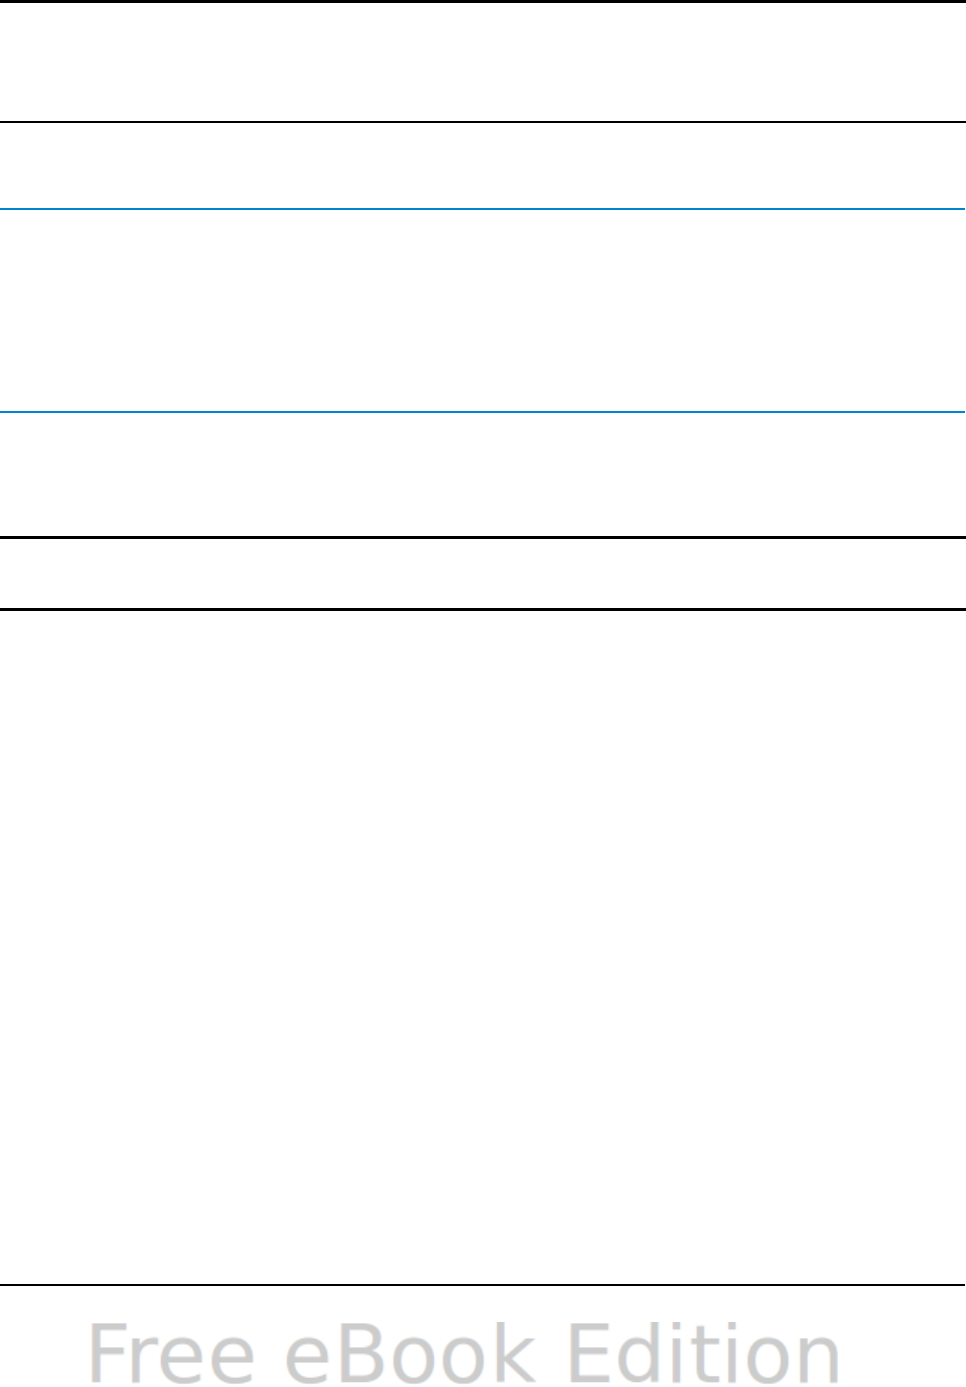This screenshot has width=966, height=1387.
Task: Click the blank band between black and upper blue line
Action: (x=483, y=166)
